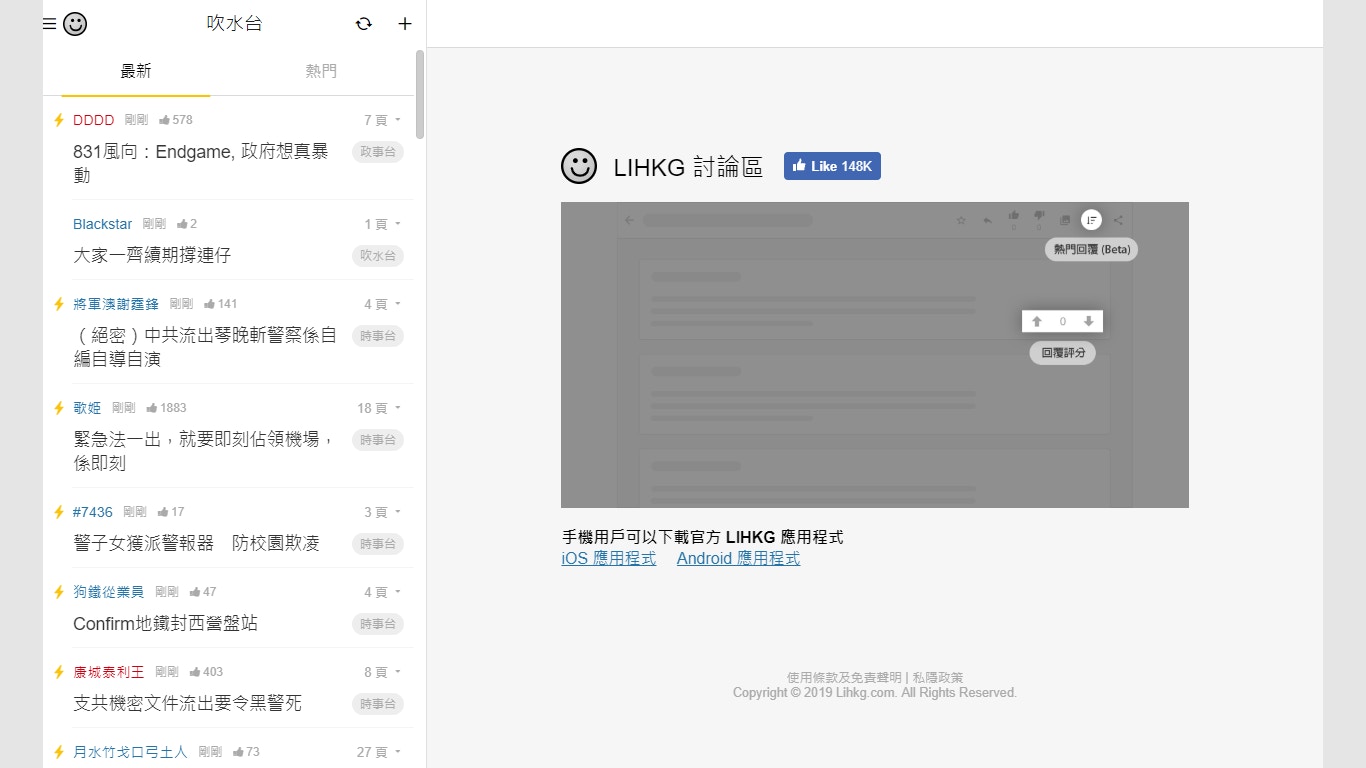Click username Blackstar
This screenshot has height=768, width=1366.
[x=103, y=224]
